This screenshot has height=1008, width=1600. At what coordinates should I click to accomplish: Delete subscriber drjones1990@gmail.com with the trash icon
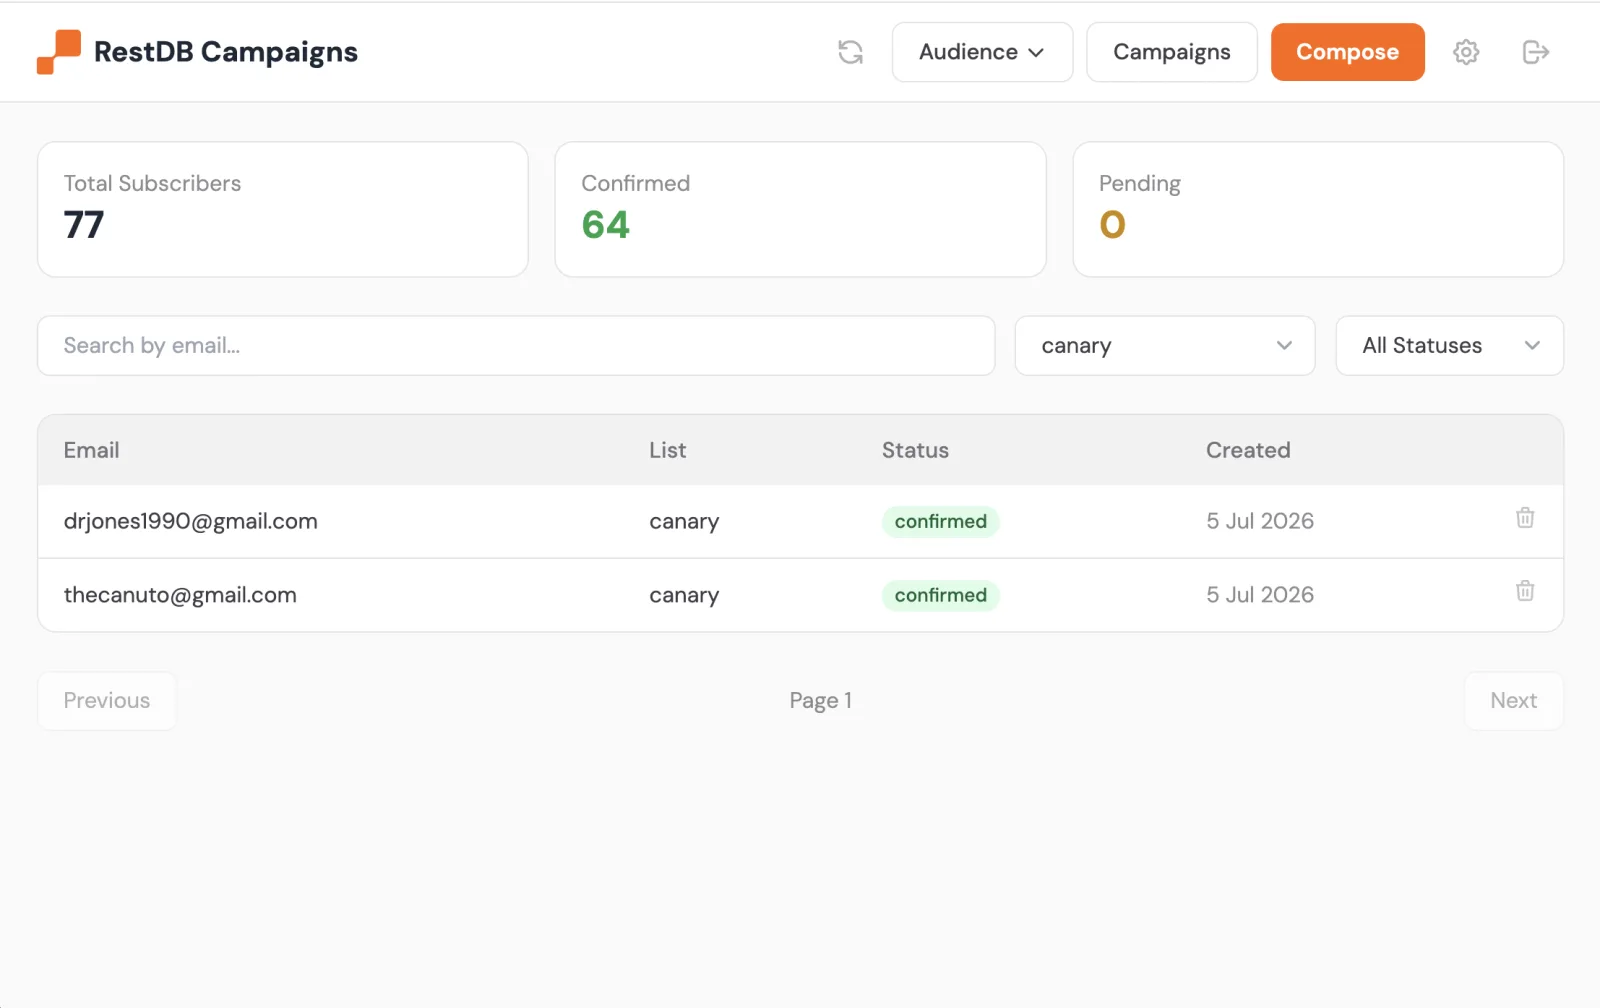click(x=1525, y=518)
